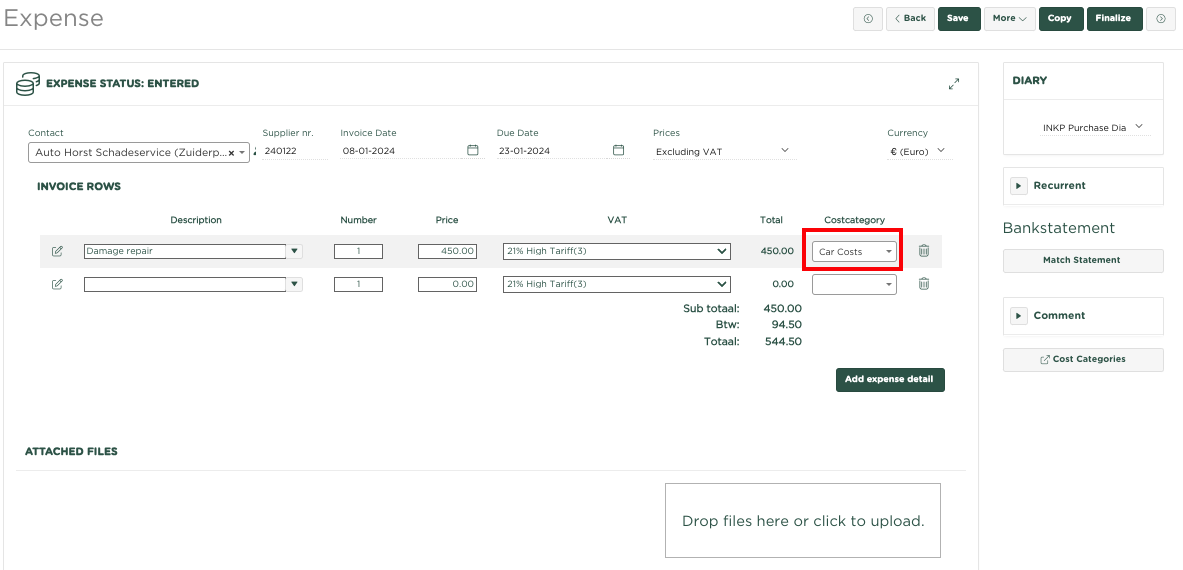Expand the expense panel to fullscreen
Screen dimensions: 1183x570
(954, 84)
